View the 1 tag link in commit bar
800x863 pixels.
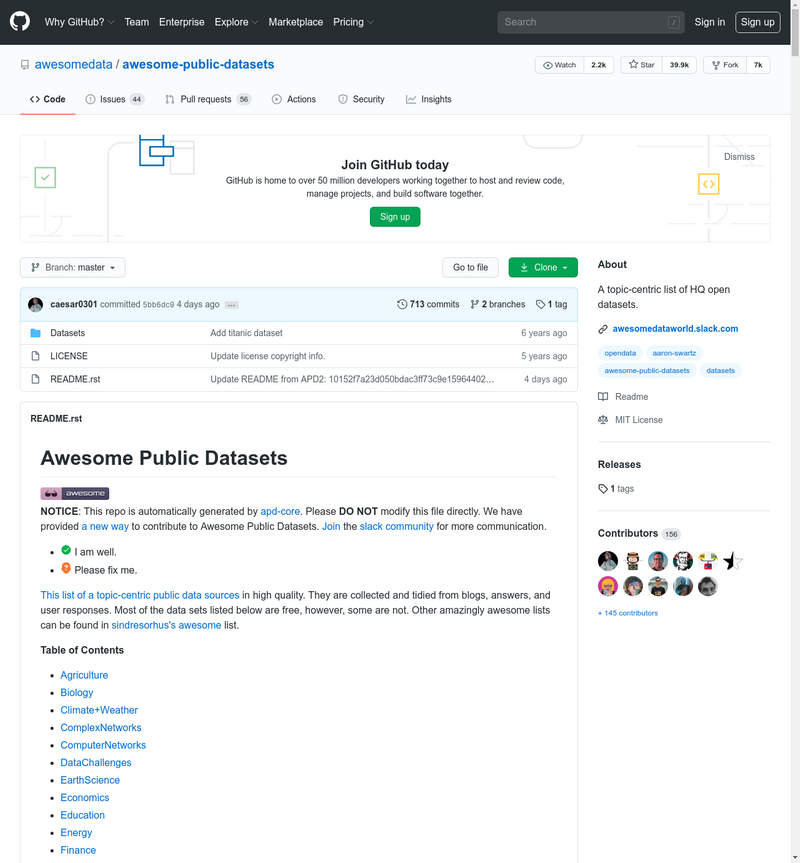[551, 304]
